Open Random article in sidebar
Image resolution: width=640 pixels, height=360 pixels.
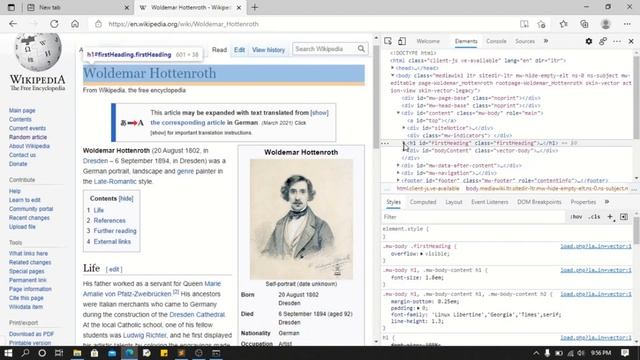(28, 137)
